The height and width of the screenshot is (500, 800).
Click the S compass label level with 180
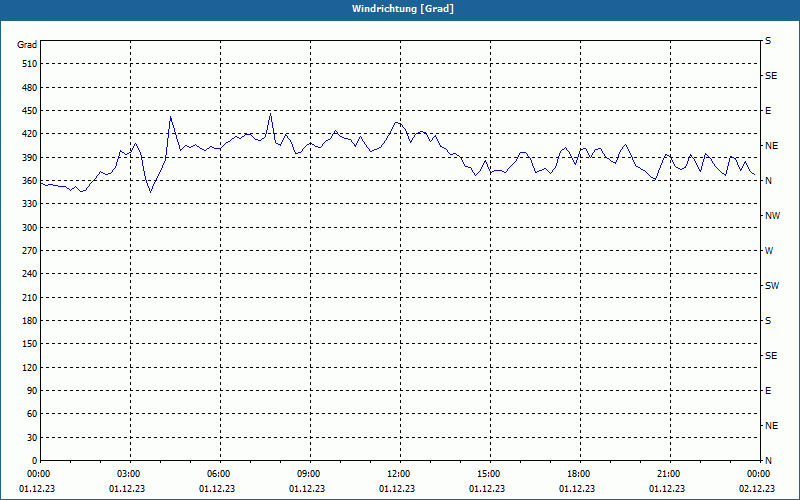pyautogui.click(x=768, y=321)
